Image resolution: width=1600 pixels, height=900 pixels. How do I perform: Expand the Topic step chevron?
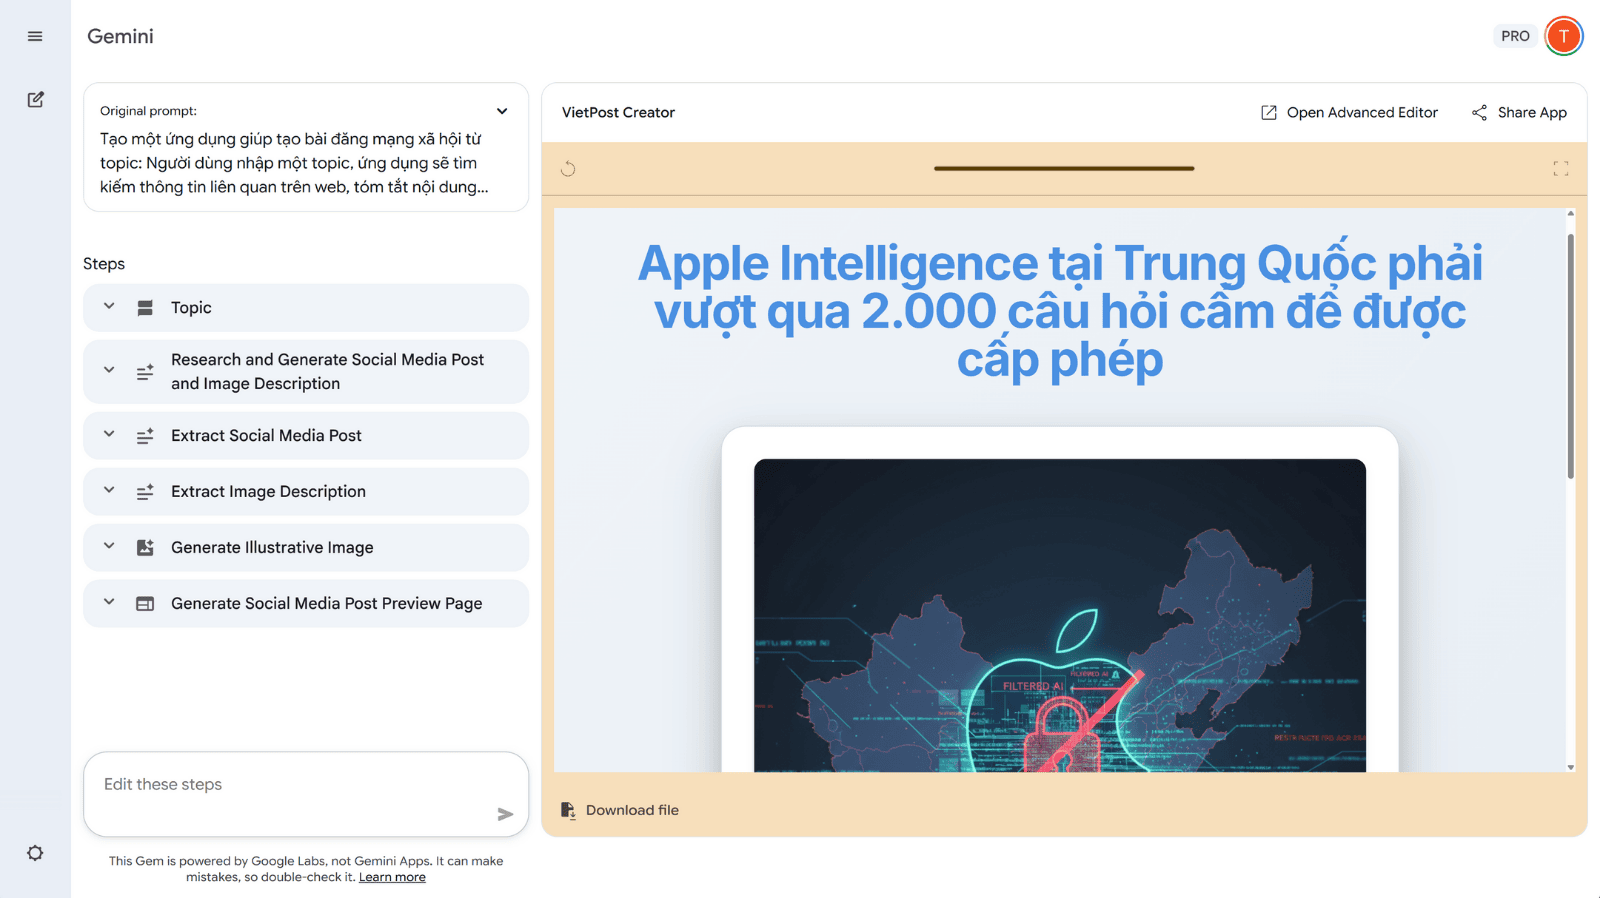click(x=109, y=307)
